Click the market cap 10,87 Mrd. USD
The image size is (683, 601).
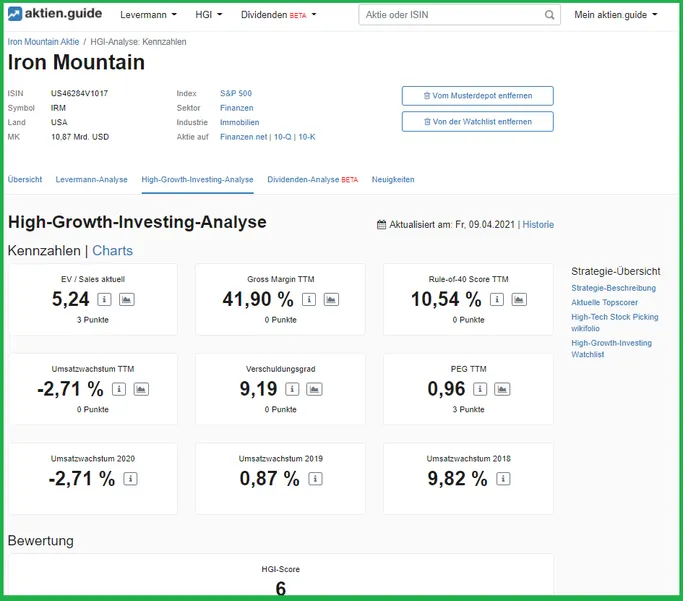[80, 137]
